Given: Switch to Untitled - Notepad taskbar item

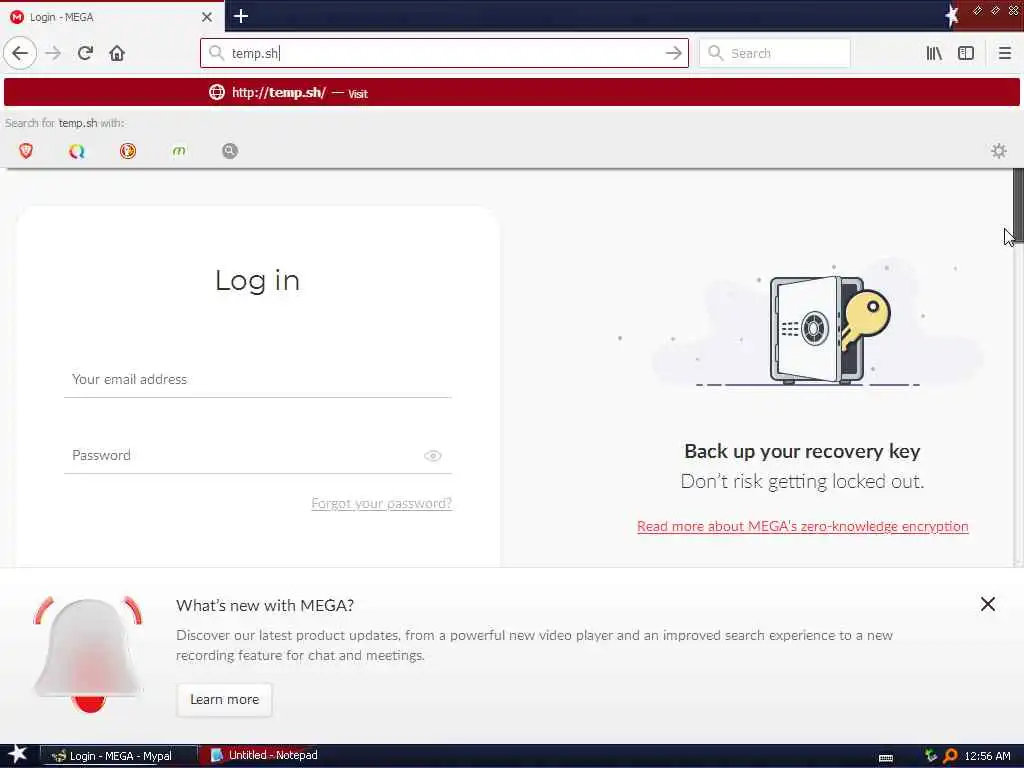Looking at the screenshot, I should click(264, 755).
